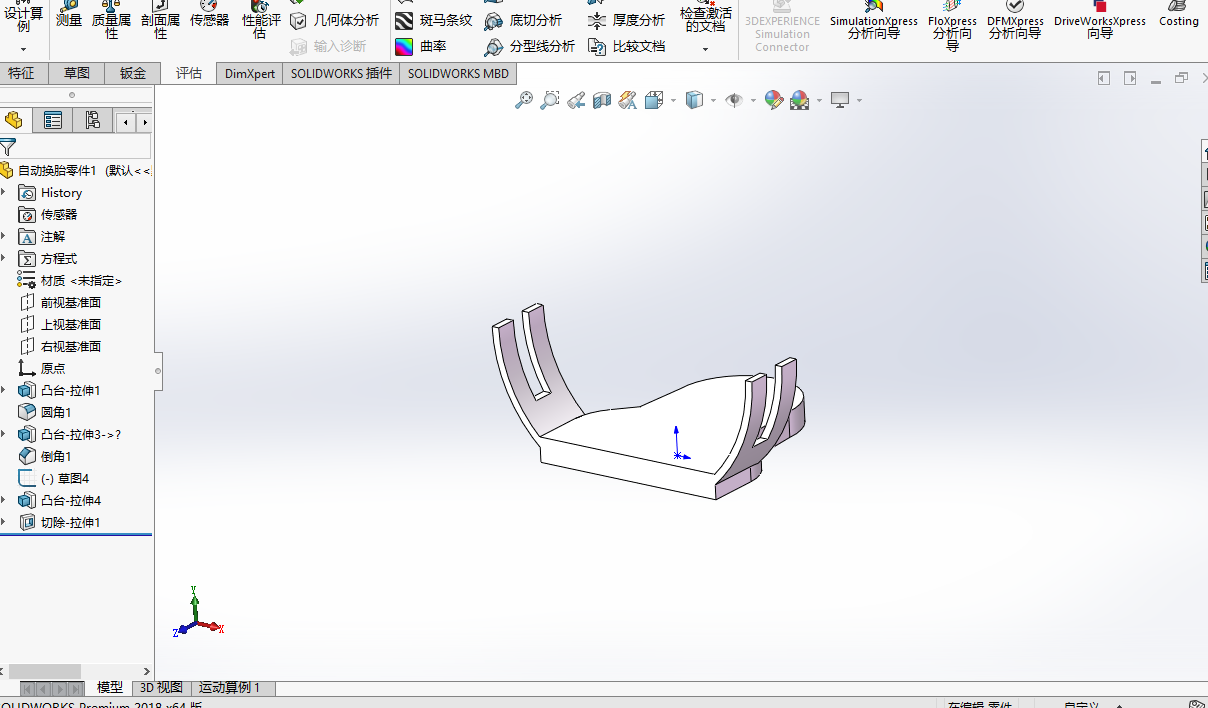
Task: Expand 检查激活的文档 dropdown arrow
Action: [x=705, y=49]
